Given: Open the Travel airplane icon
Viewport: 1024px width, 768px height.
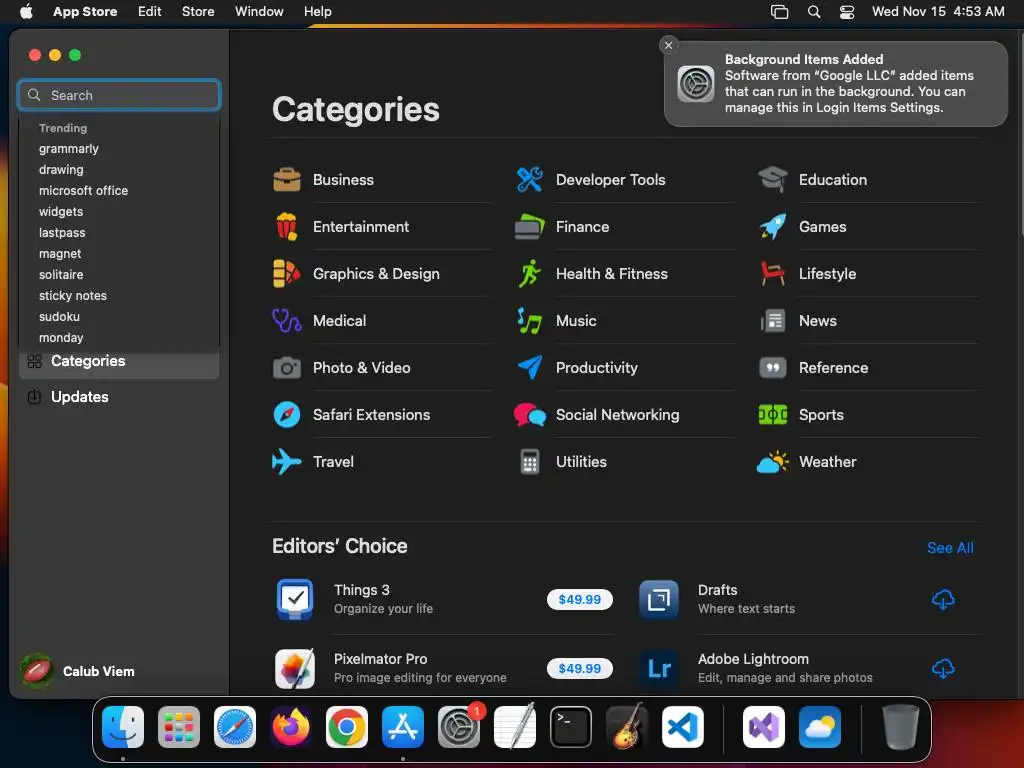Looking at the screenshot, I should 287,462.
